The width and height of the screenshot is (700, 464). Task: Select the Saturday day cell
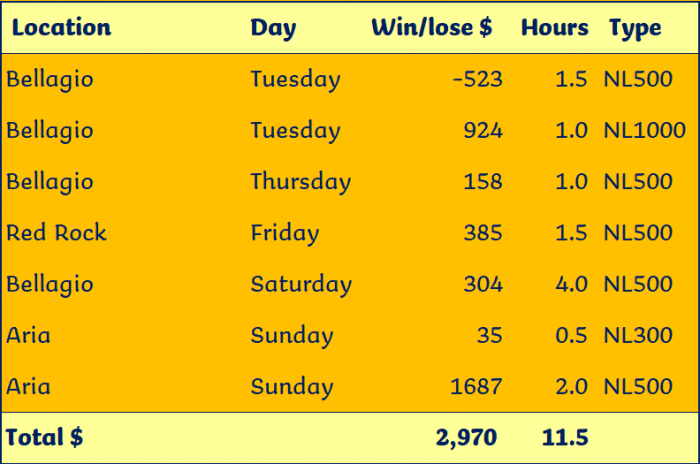click(x=301, y=285)
